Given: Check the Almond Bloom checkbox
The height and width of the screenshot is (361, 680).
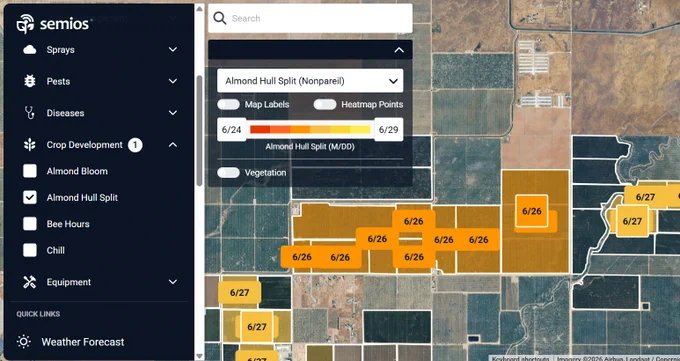Looking at the screenshot, I should coord(30,171).
